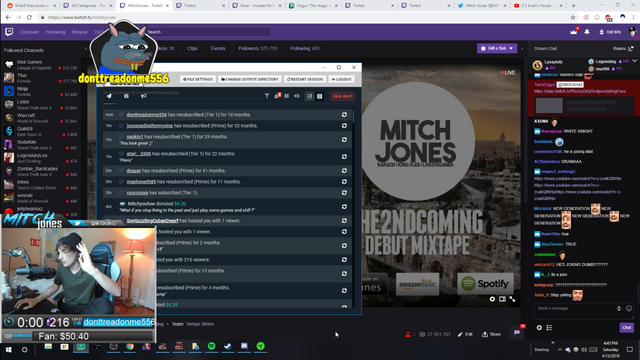
Task: Click the Windows Start button
Action: click(x=9, y=349)
